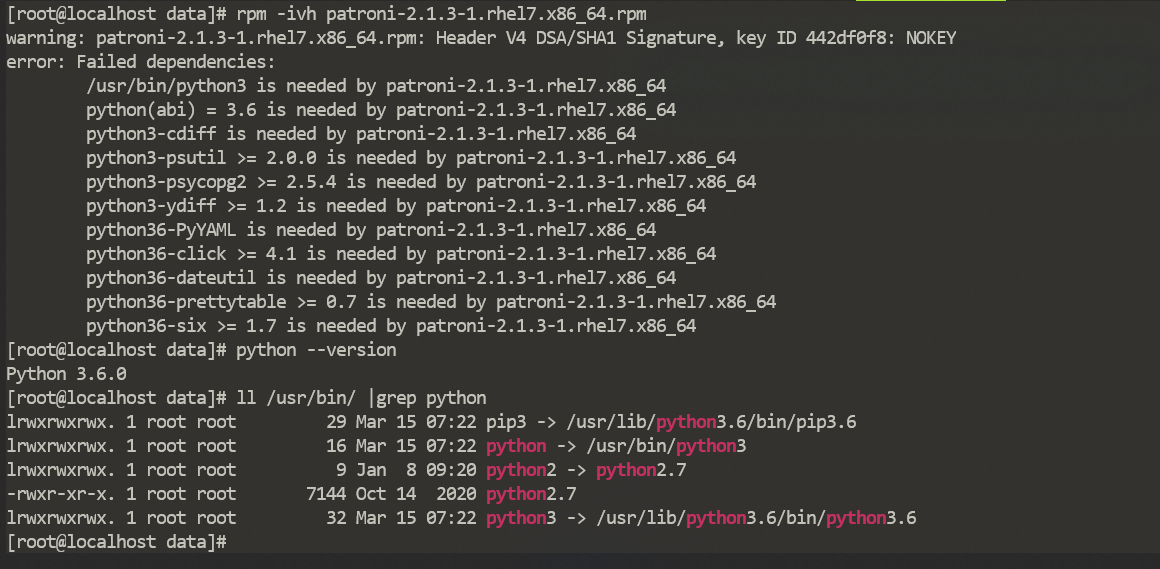Click the python3-psycopg2 >= 2.5.4 line
The image size is (1160, 569).
click(x=421, y=181)
